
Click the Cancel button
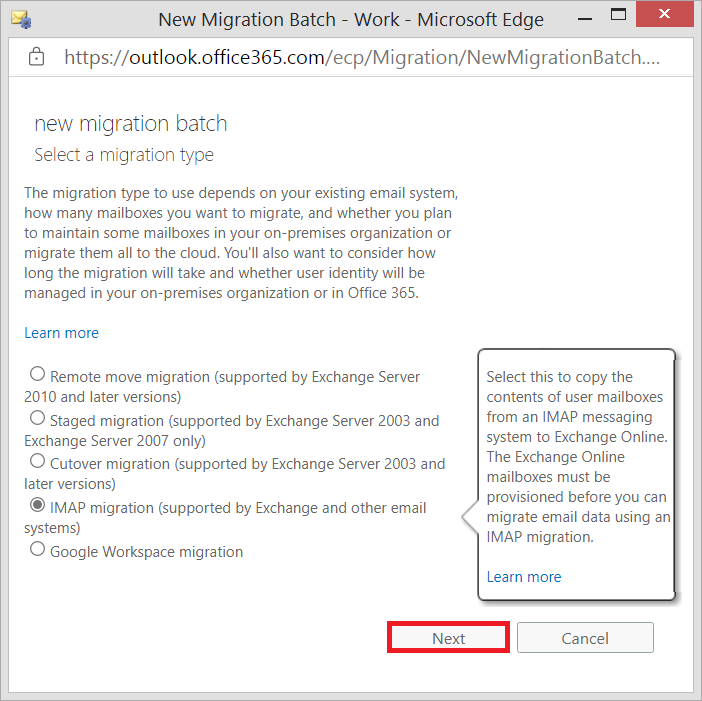coord(585,637)
